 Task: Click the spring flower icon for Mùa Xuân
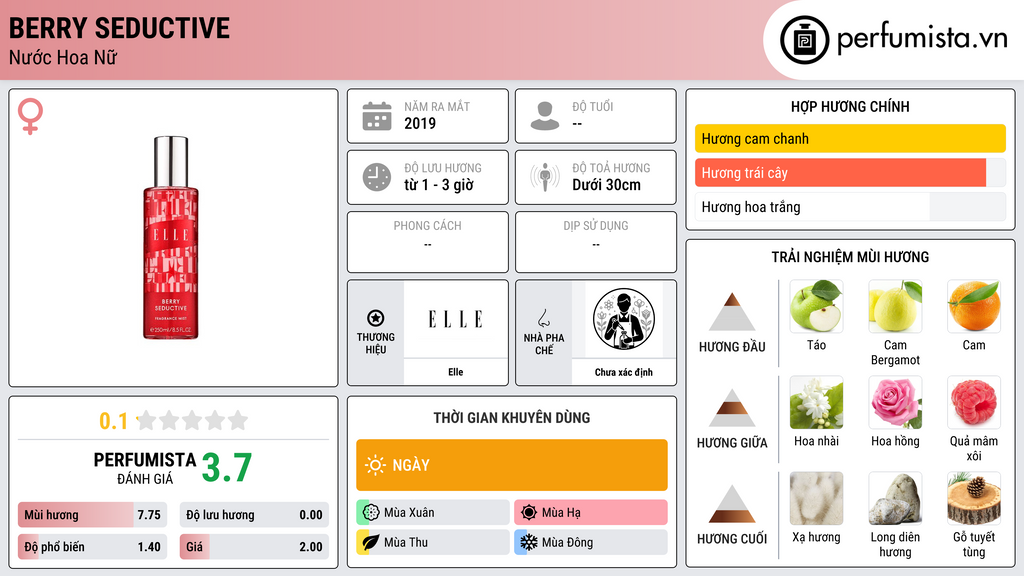(x=371, y=512)
